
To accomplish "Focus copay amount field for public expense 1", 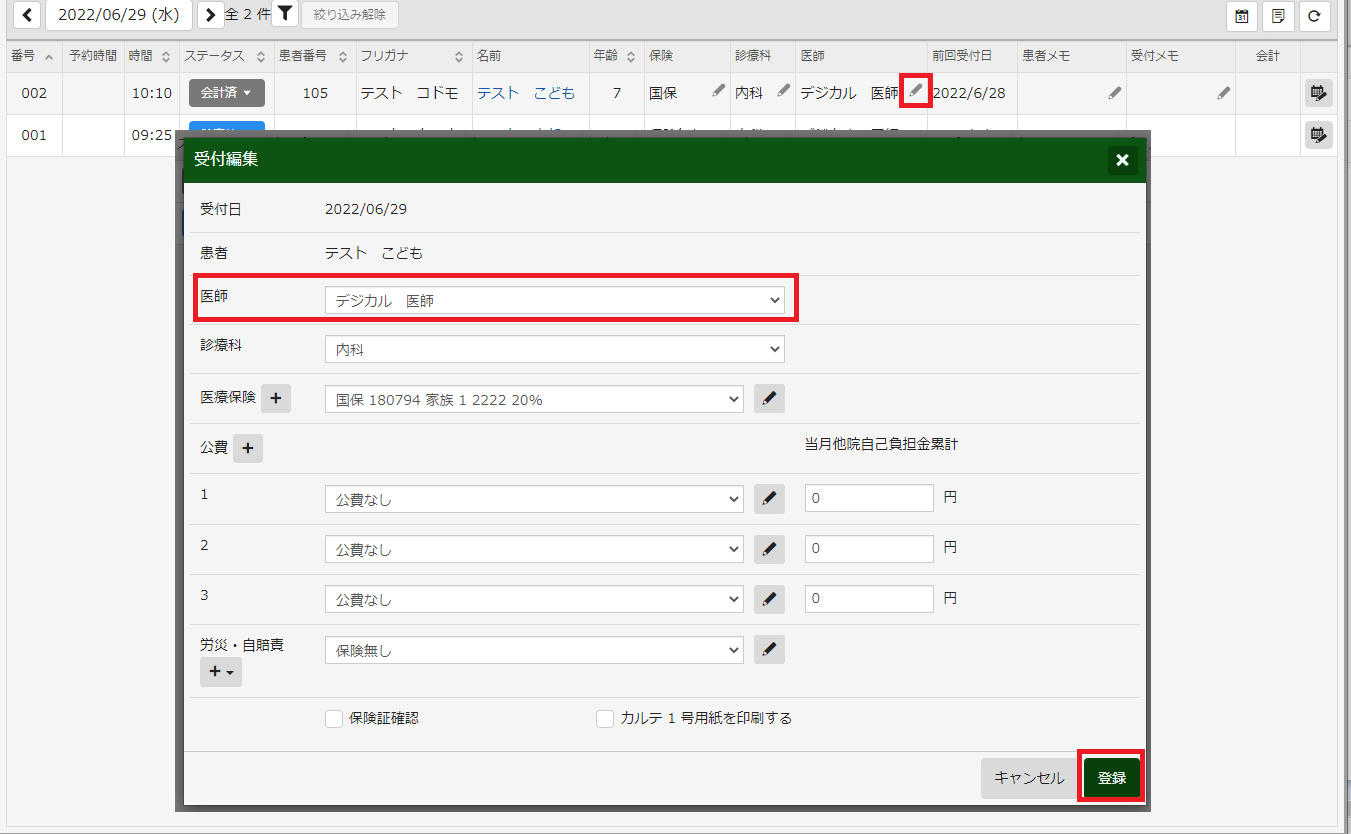I will coord(869,498).
